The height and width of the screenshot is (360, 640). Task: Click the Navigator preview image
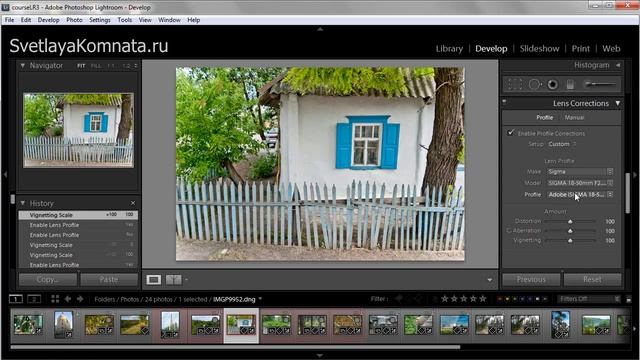coord(78,130)
